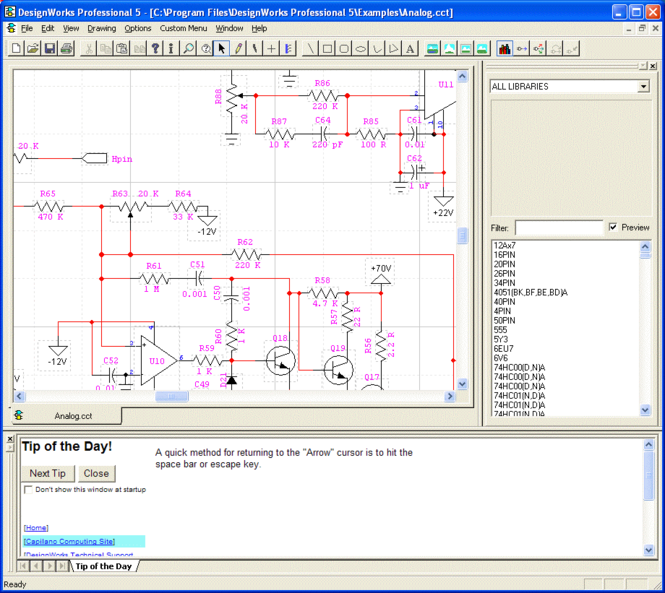Open the Capilano Computing Site link
665x593 pixels.
(x=70, y=541)
